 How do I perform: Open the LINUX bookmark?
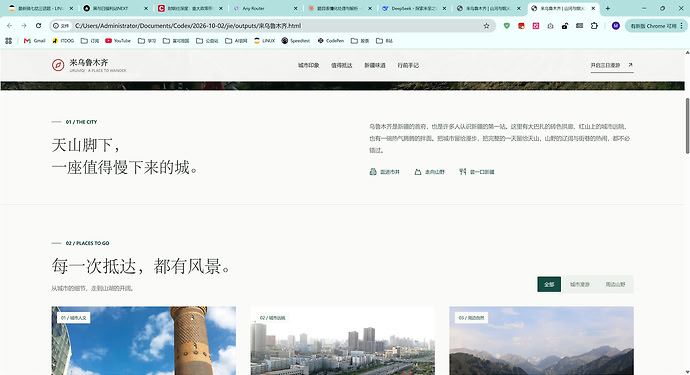264,41
